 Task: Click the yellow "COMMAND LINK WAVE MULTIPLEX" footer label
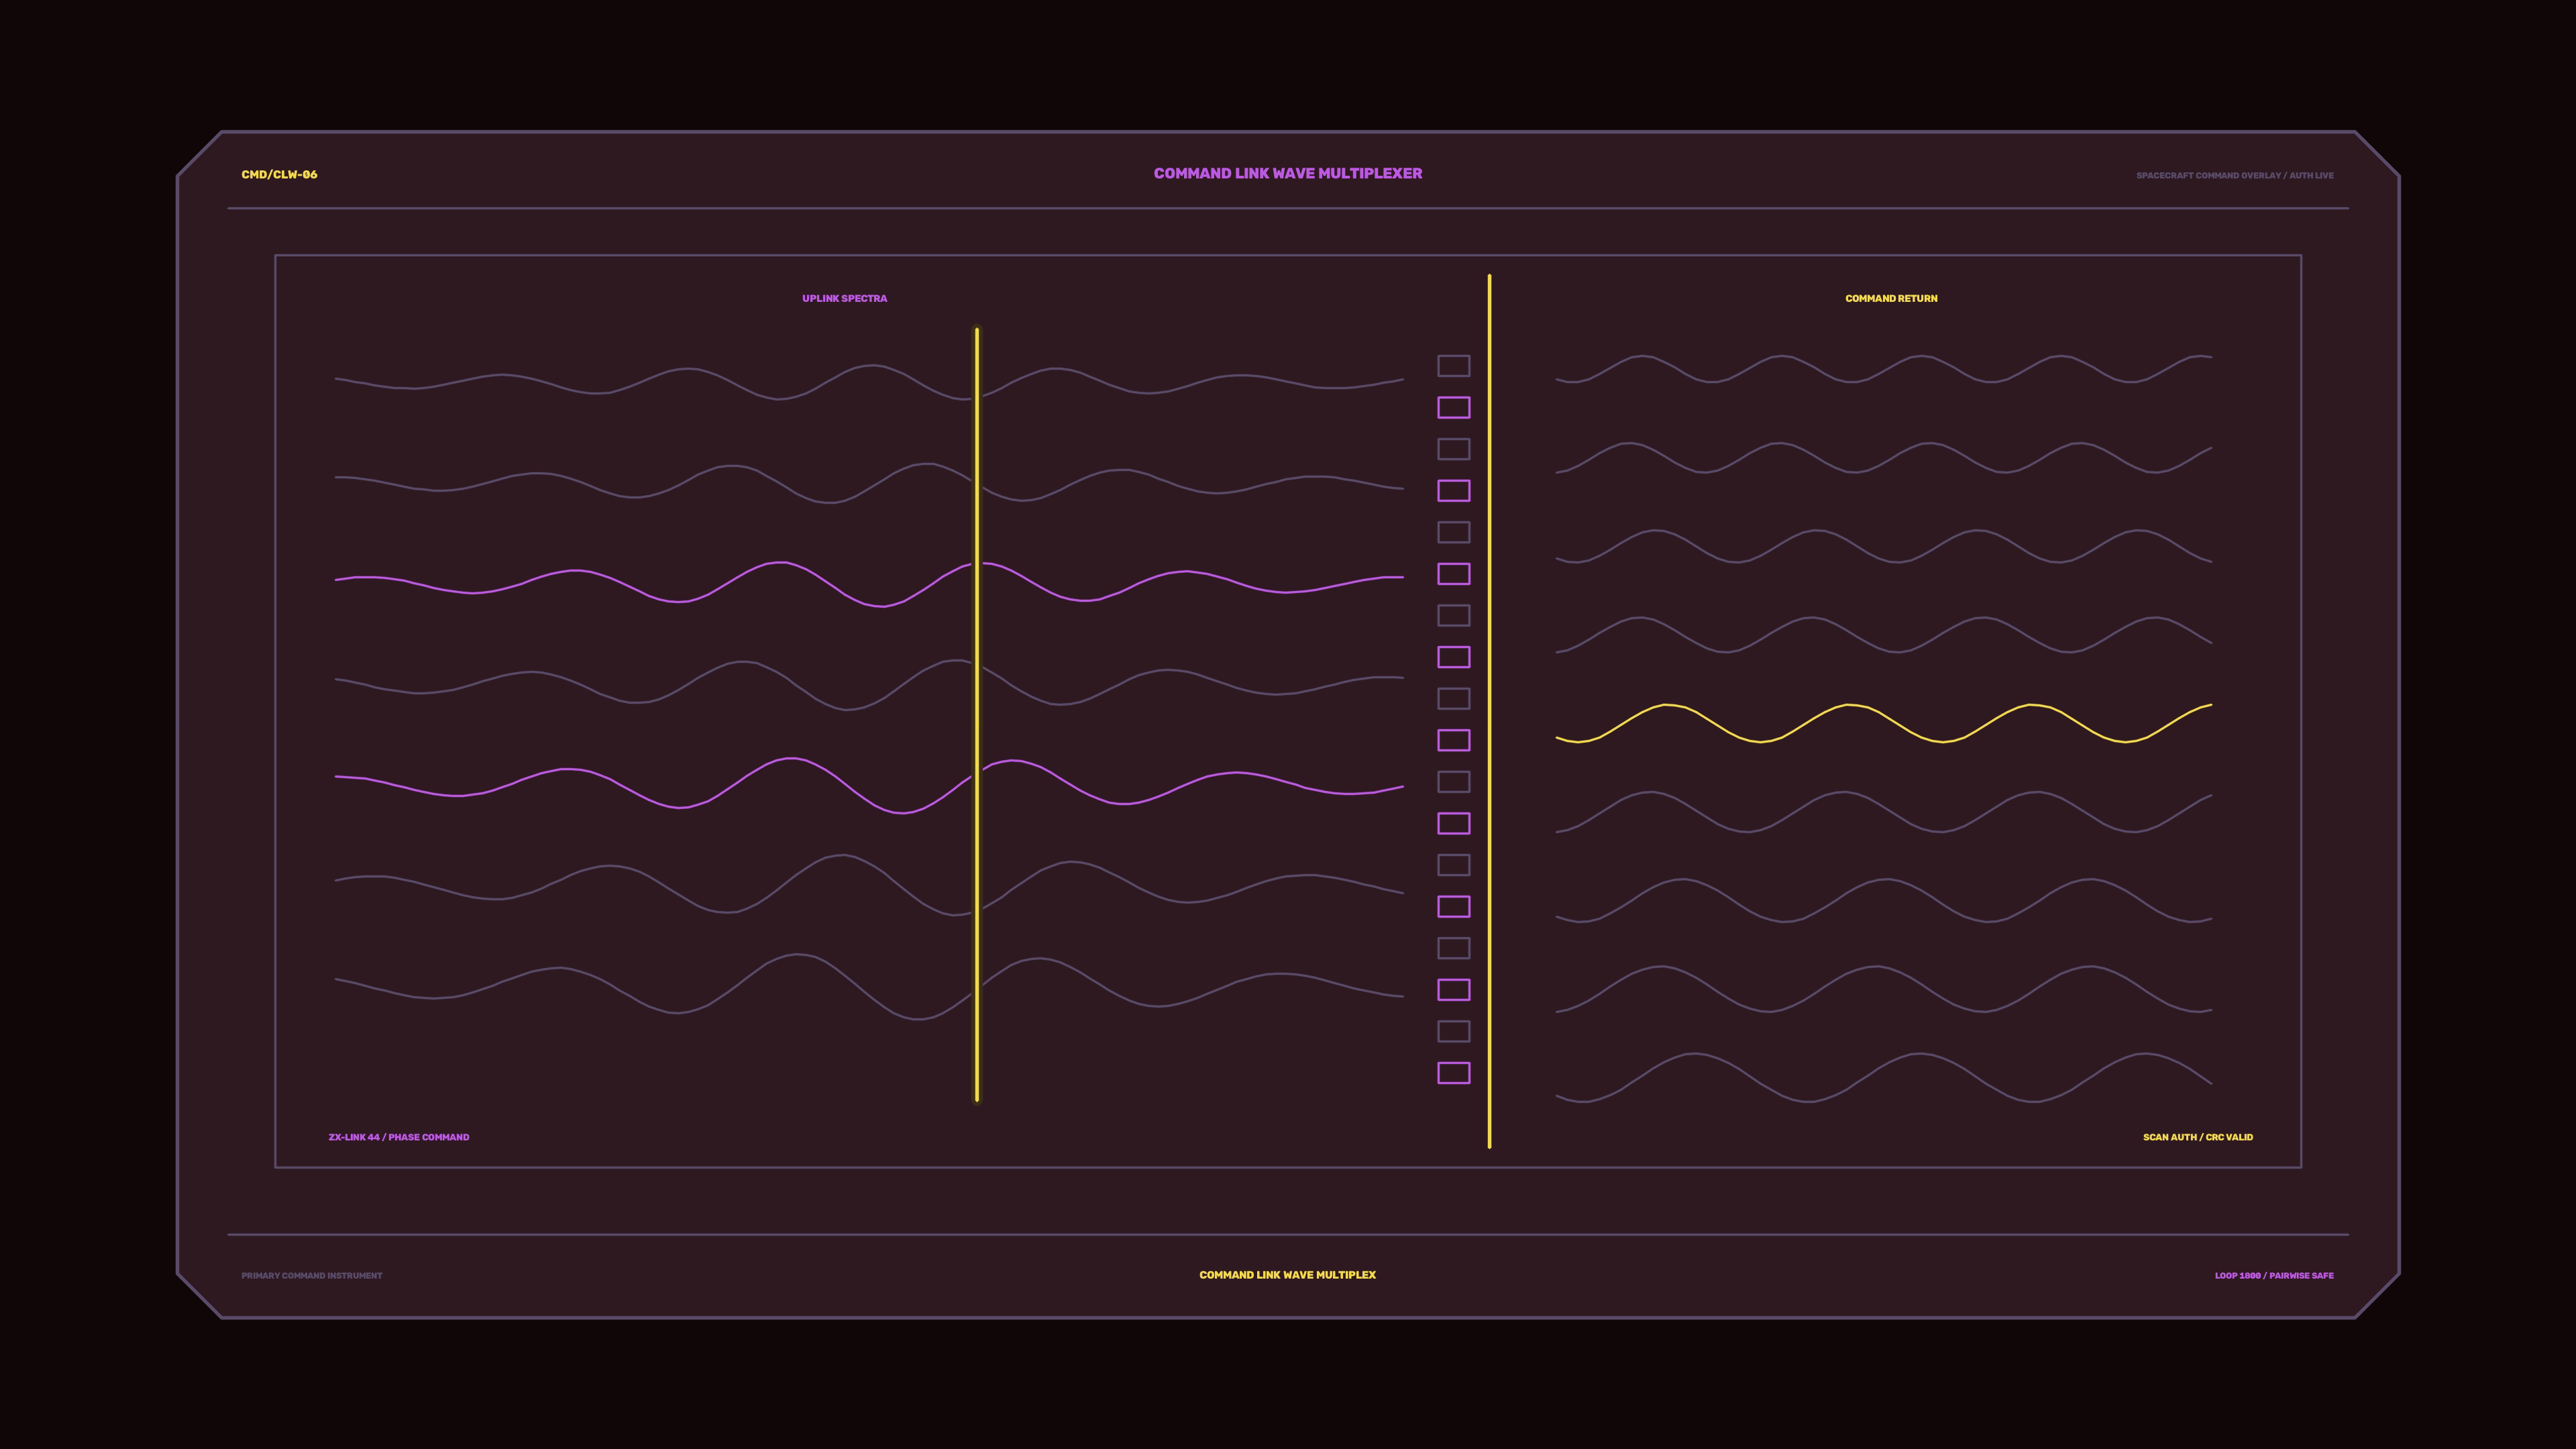pos(1288,1275)
